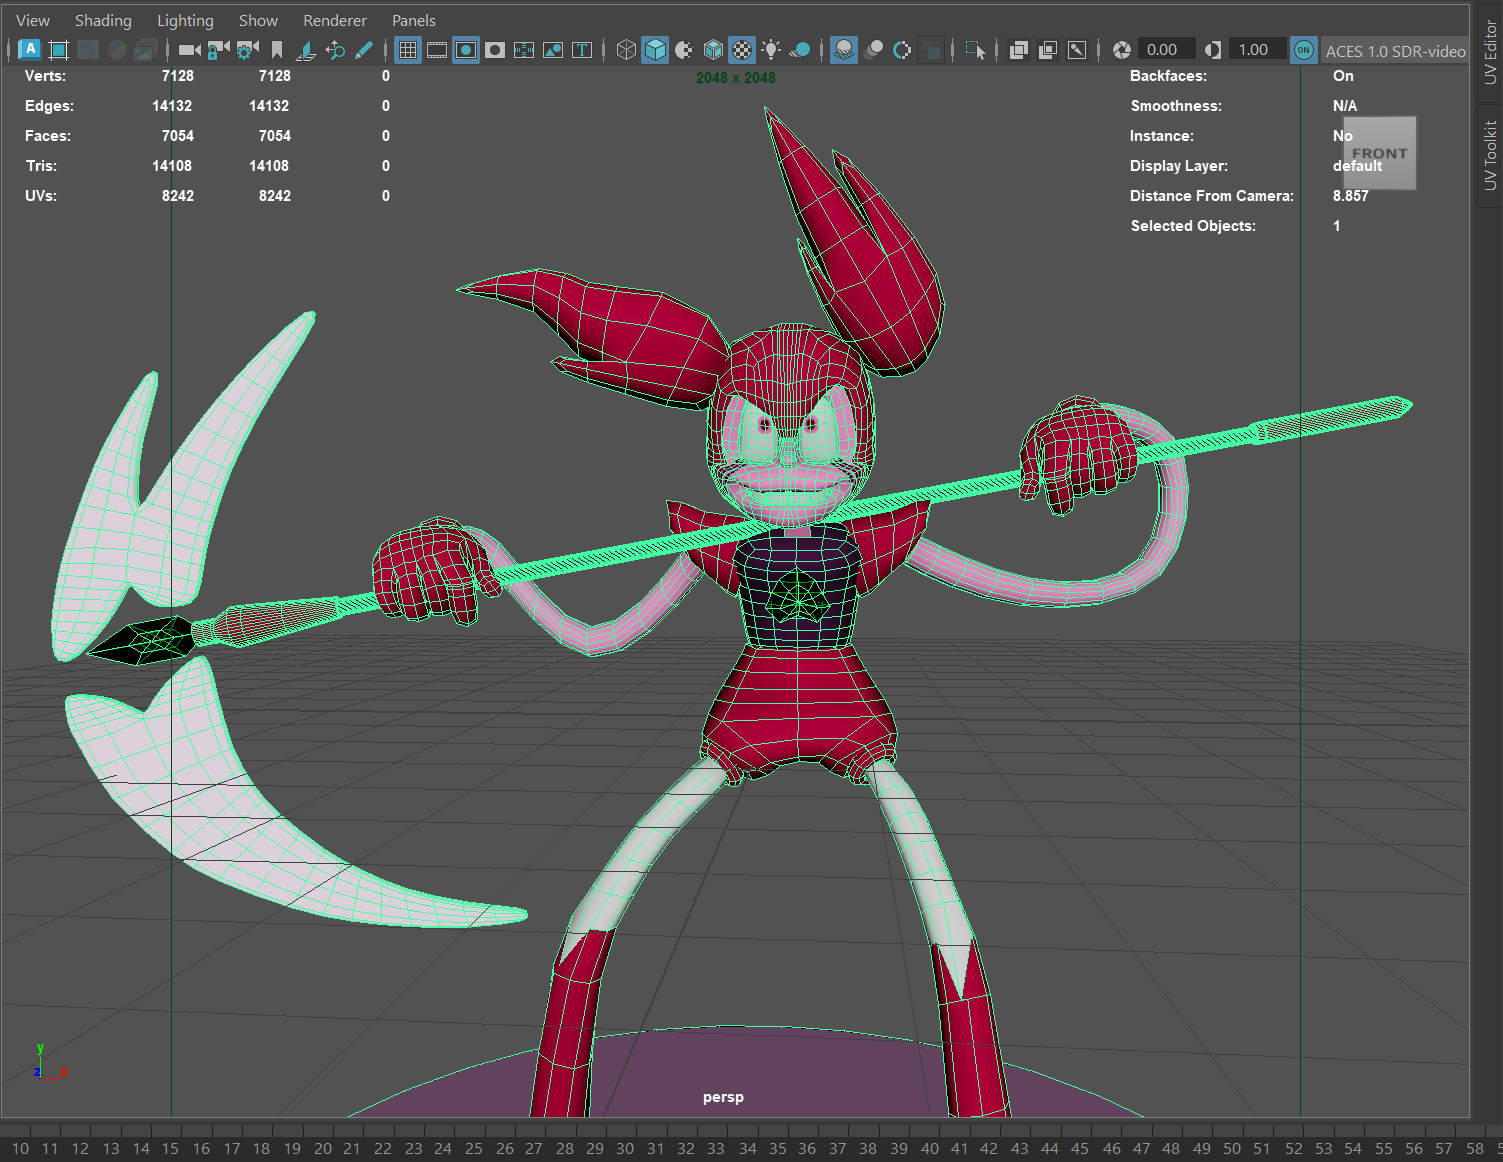Click frame 30 on the time slider

(x=625, y=1148)
